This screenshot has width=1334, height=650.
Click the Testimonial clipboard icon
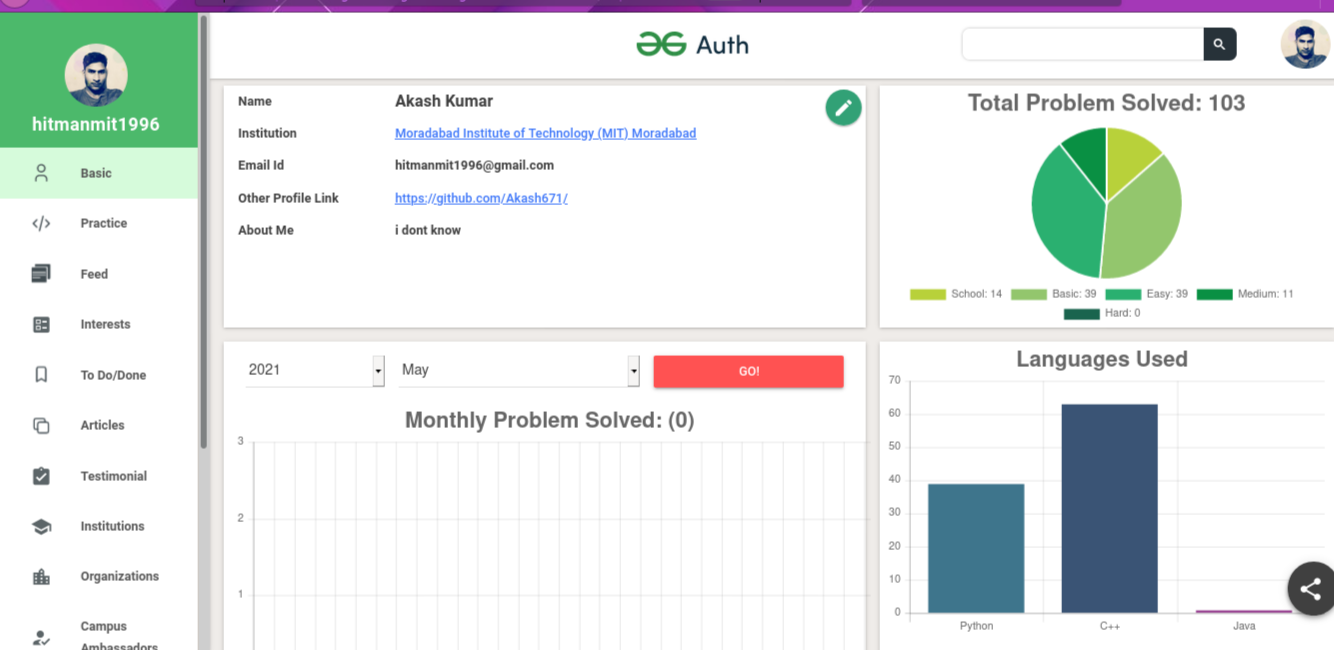coord(41,476)
